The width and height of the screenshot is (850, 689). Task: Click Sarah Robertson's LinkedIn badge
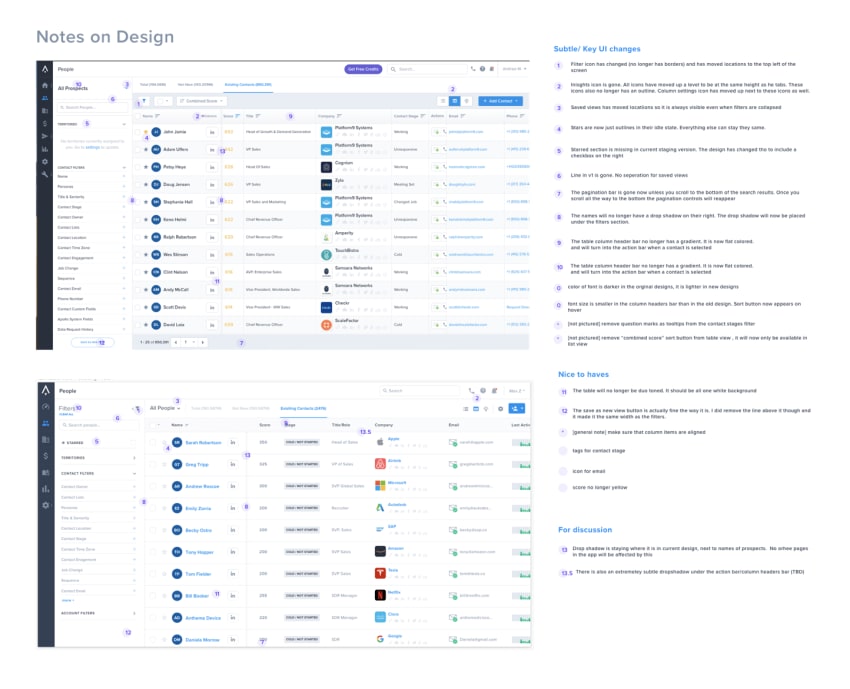233,443
